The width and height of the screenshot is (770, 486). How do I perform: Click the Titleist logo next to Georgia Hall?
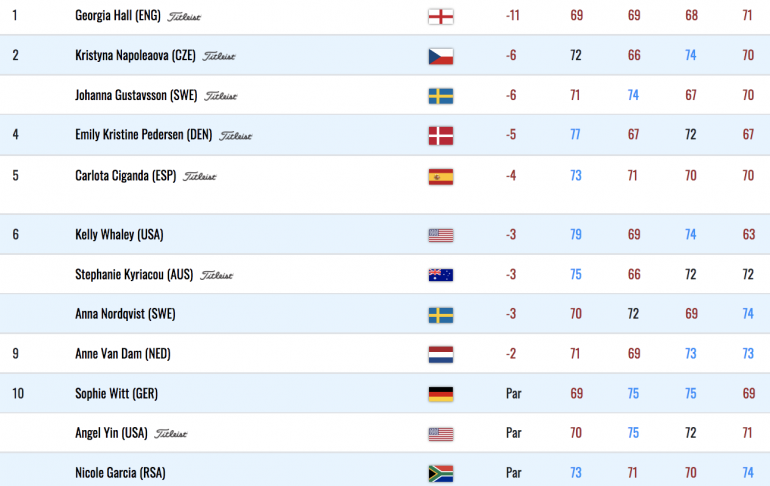pos(184,17)
